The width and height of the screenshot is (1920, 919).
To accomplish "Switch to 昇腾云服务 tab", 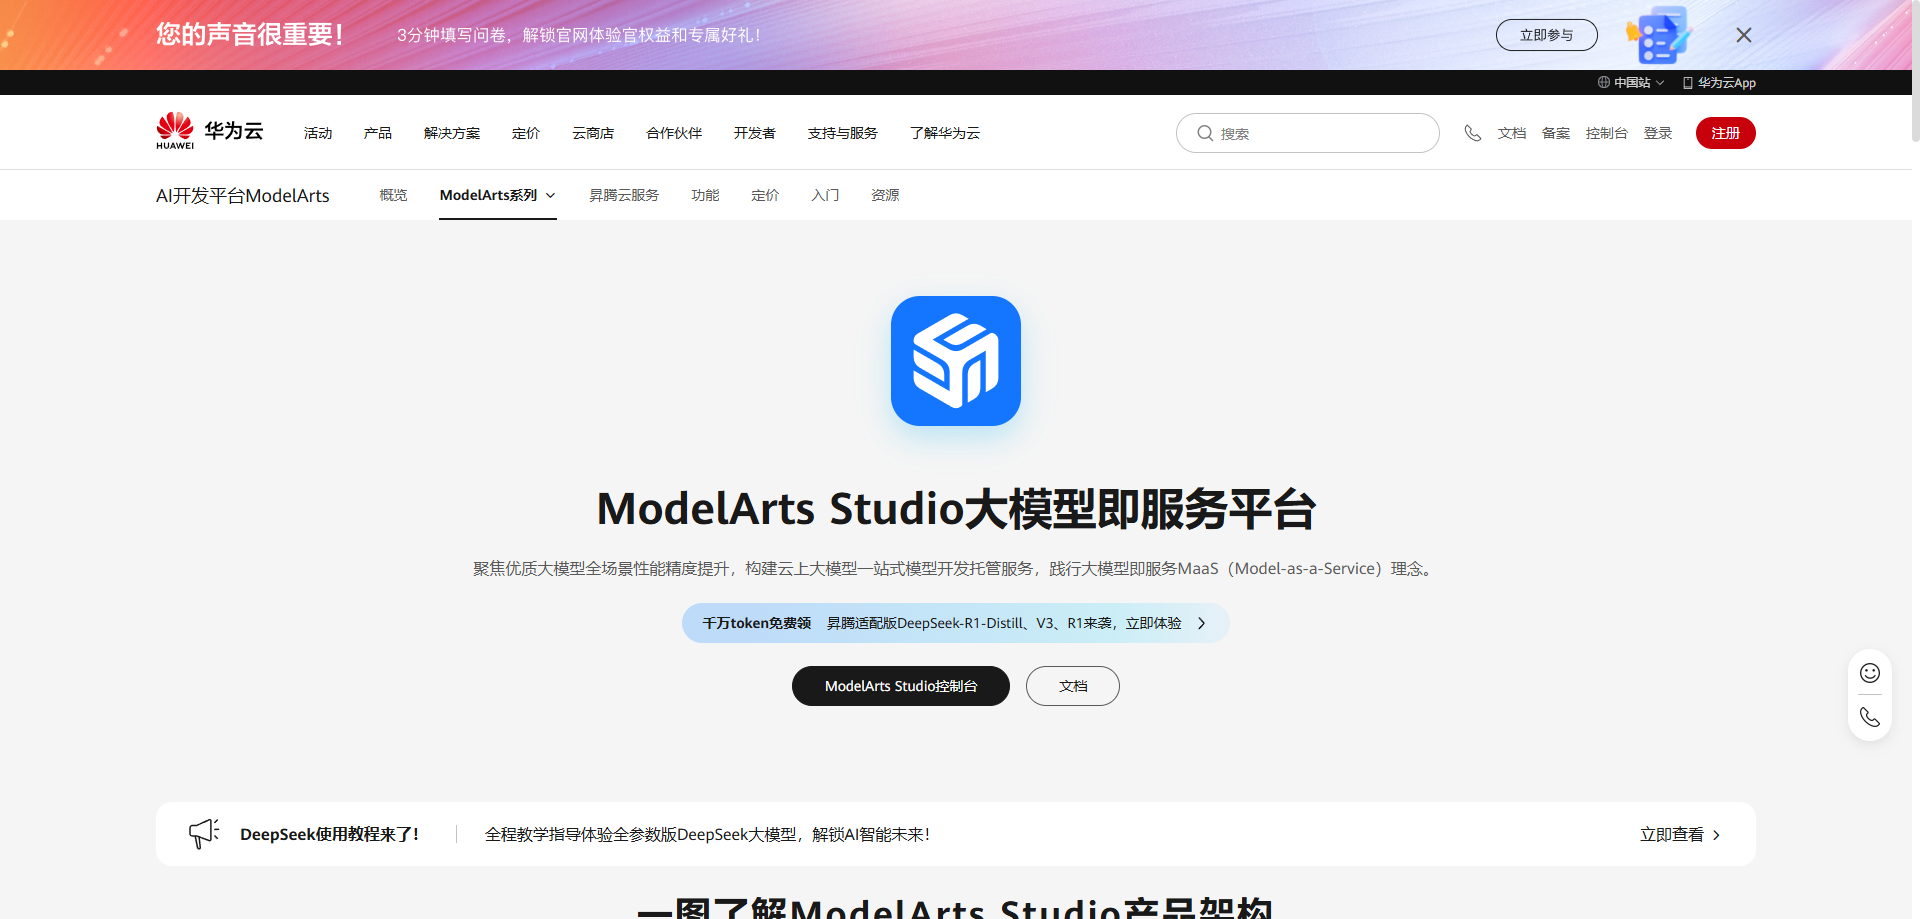I will click(x=624, y=195).
